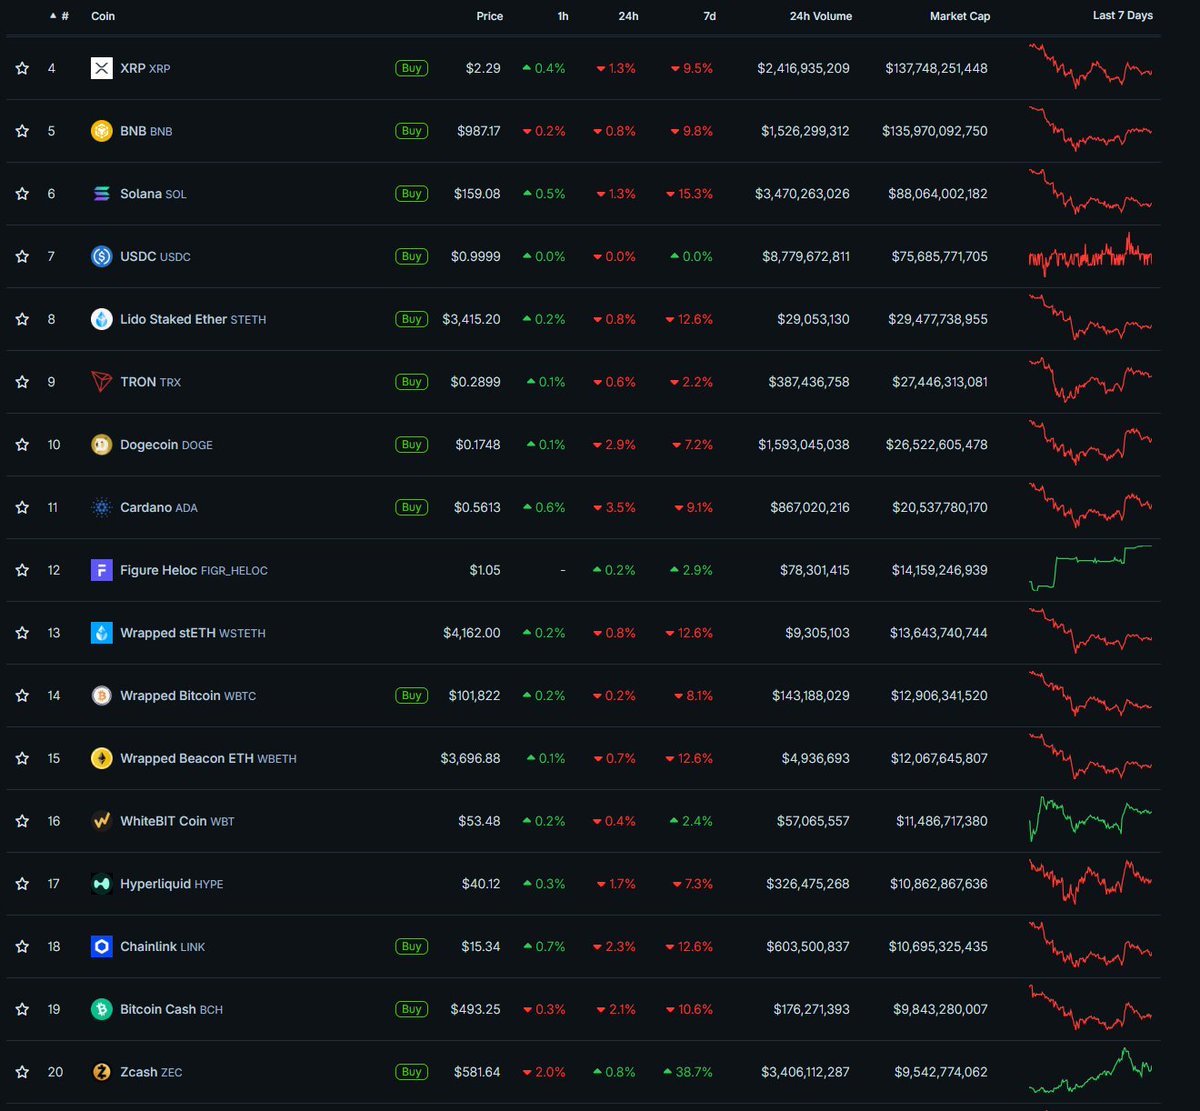Click the Wrapped Bitcoin logo

(x=102, y=696)
